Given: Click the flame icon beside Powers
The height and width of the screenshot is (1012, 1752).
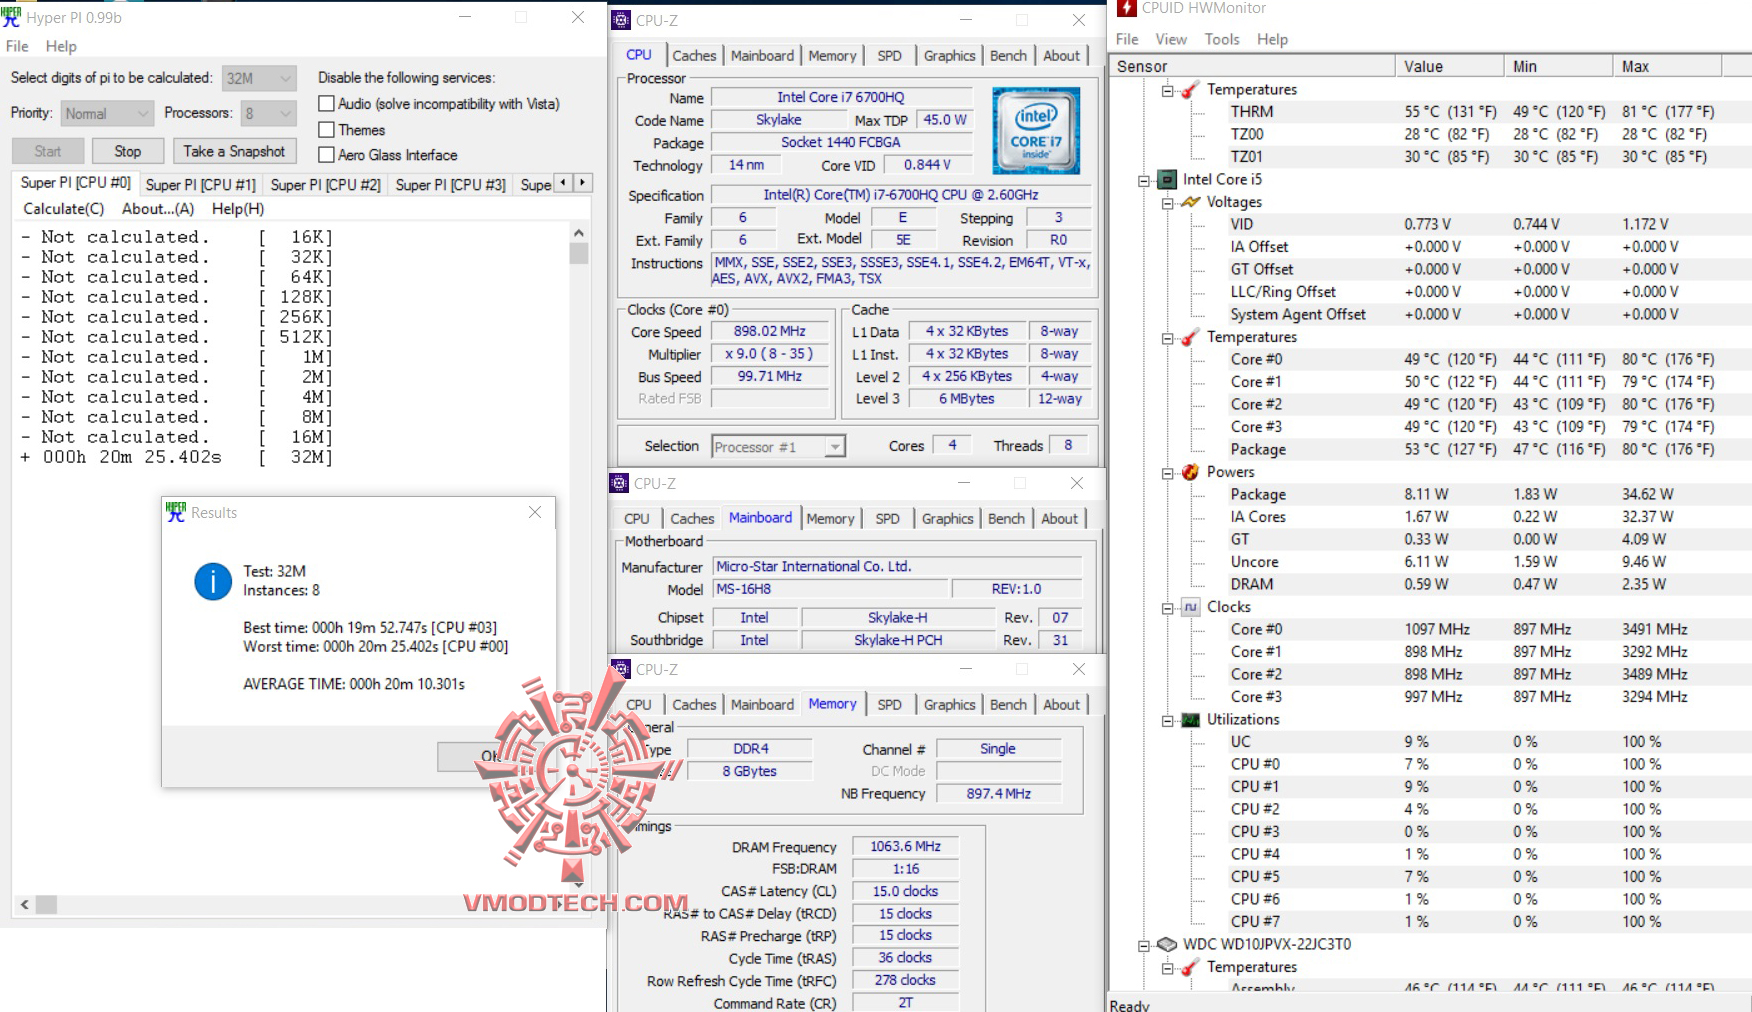Looking at the screenshot, I should tap(1190, 472).
